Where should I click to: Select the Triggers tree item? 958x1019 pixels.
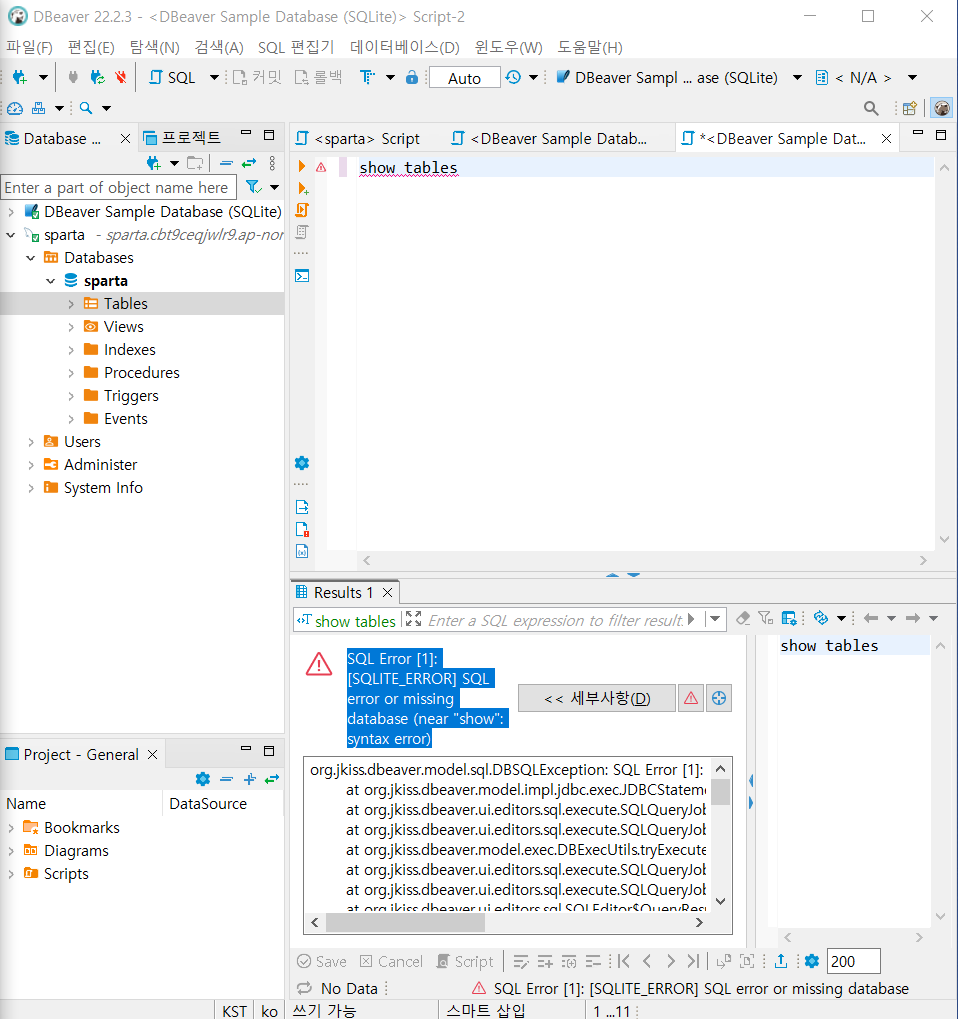coord(131,396)
